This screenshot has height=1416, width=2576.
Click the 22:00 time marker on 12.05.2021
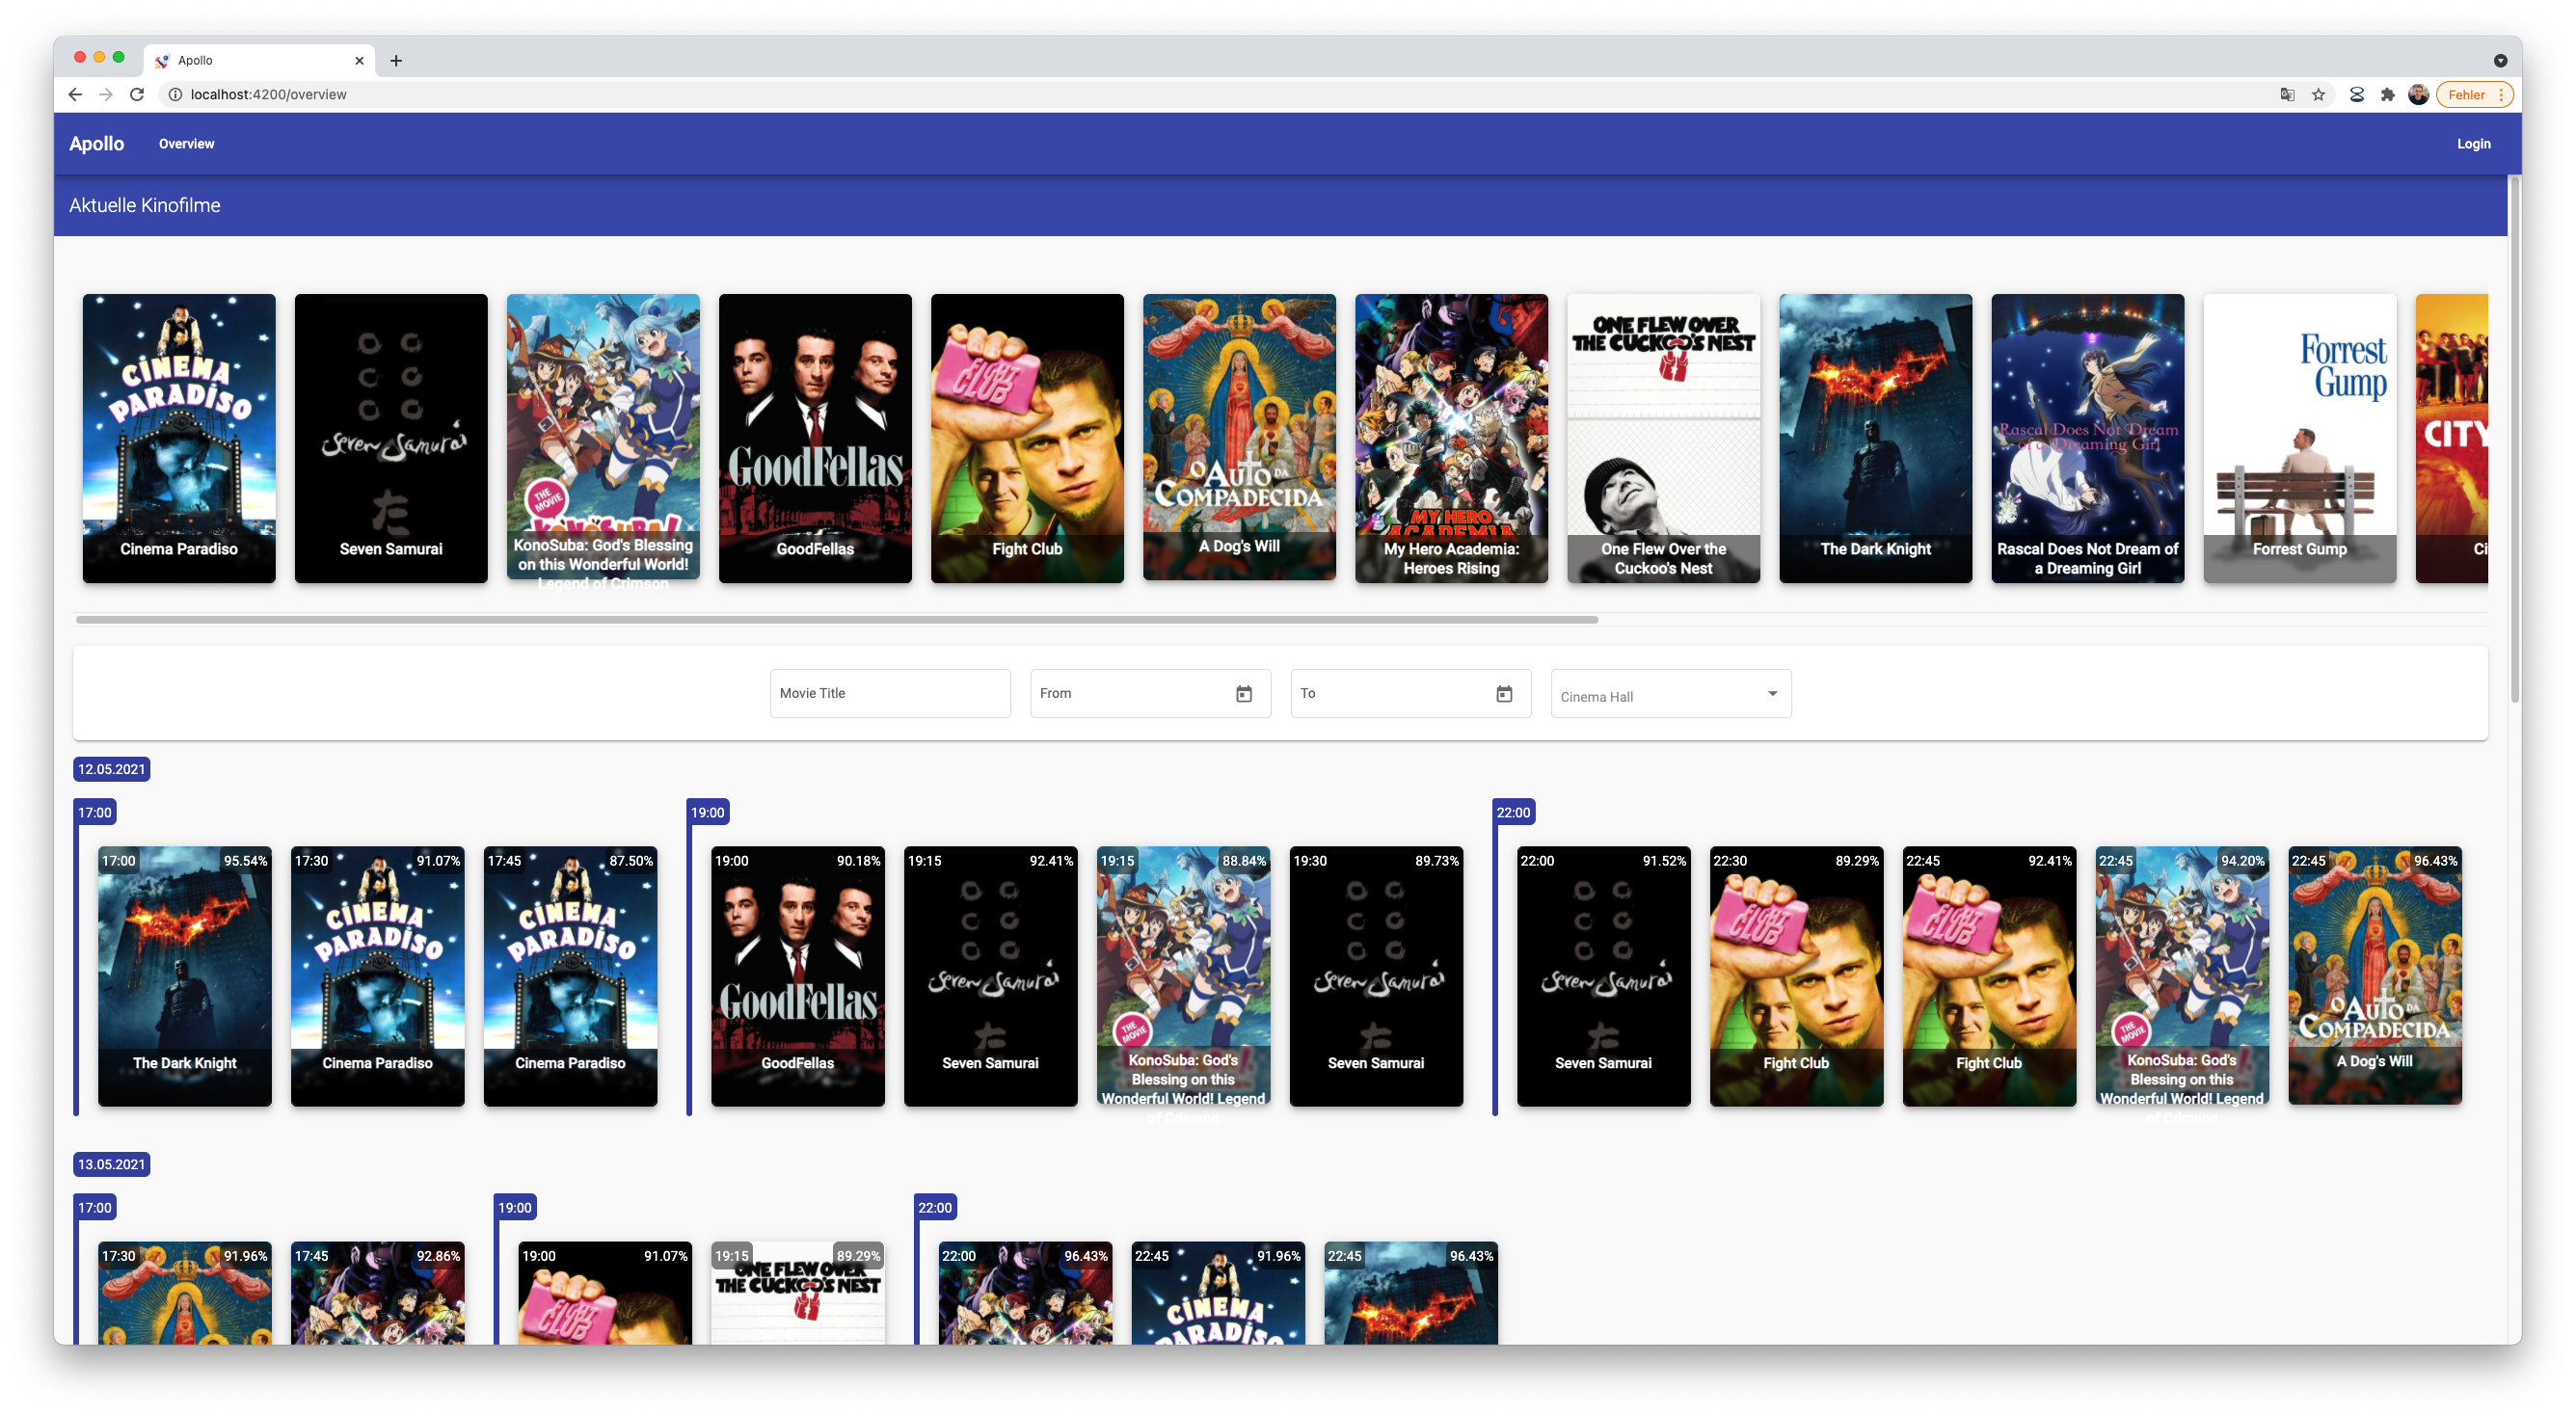(1512, 812)
